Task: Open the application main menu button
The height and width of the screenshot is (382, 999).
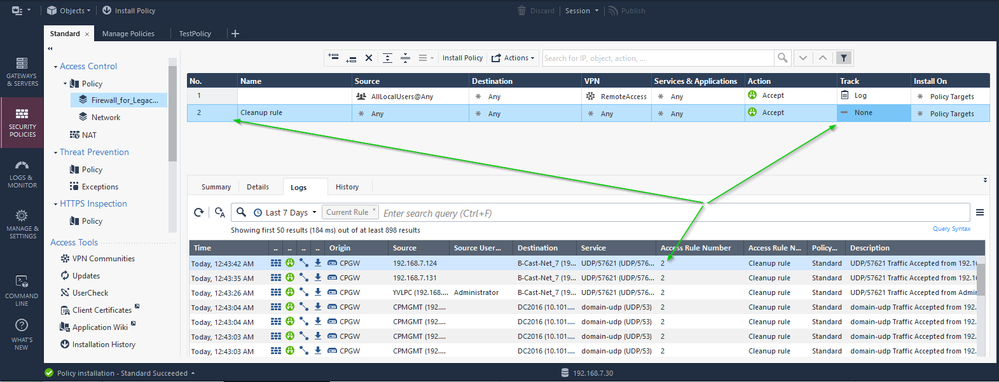Action: [x=20, y=10]
